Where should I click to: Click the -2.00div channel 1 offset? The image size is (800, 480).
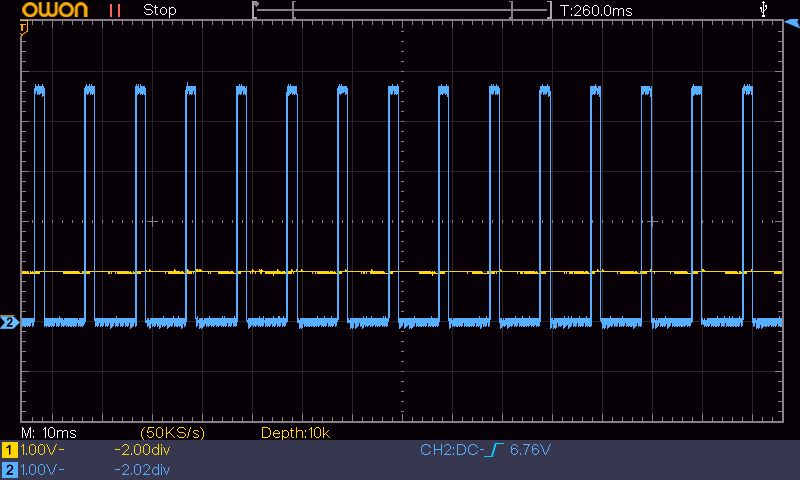point(142,450)
